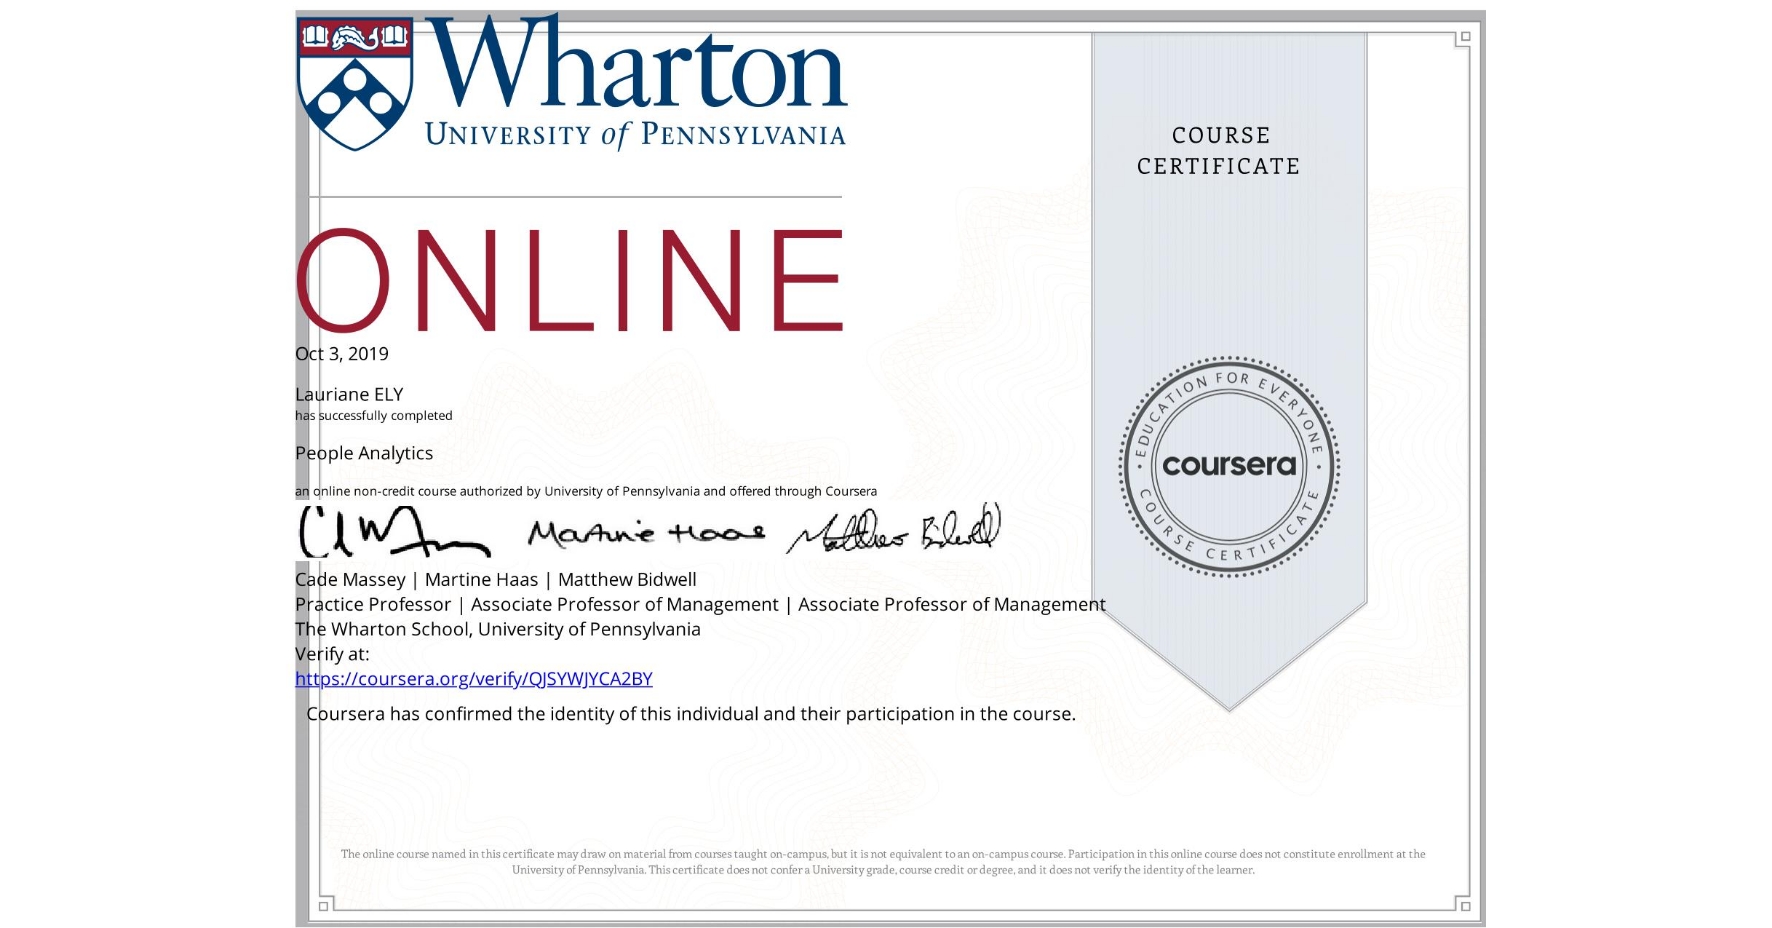Click the 'Coursera has confirmed the identity' statement
Screen dimensions: 1772x928
(691, 714)
